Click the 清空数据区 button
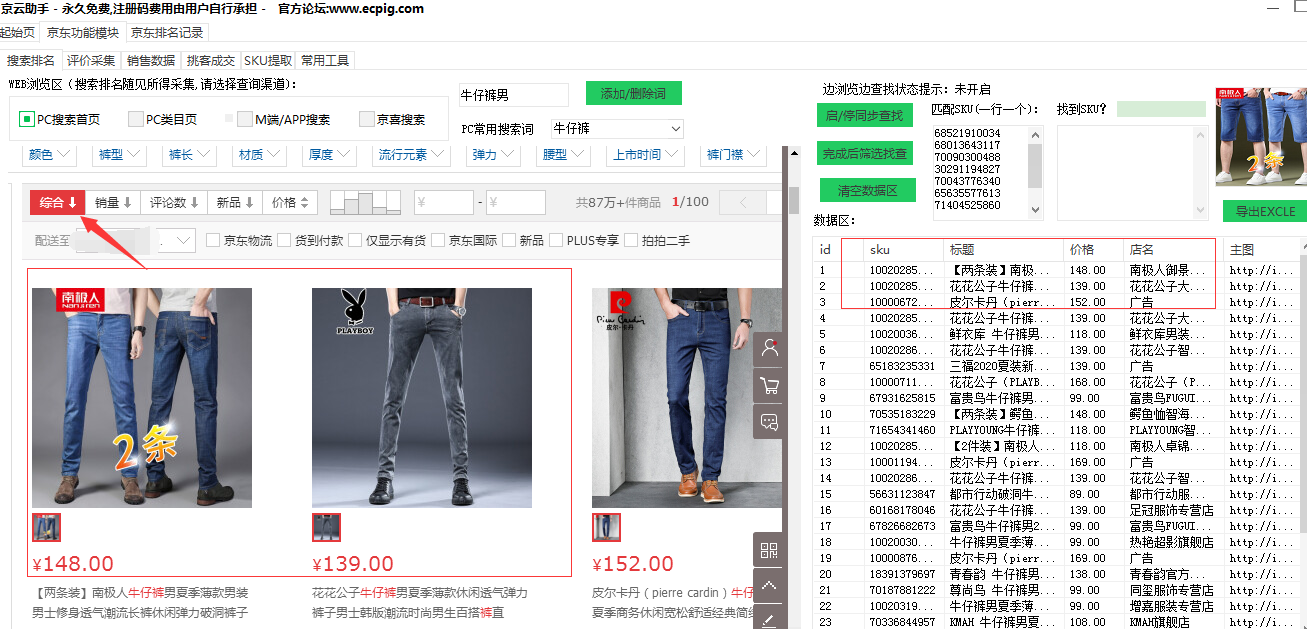This screenshot has height=629, width=1307. tap(868, 190)
